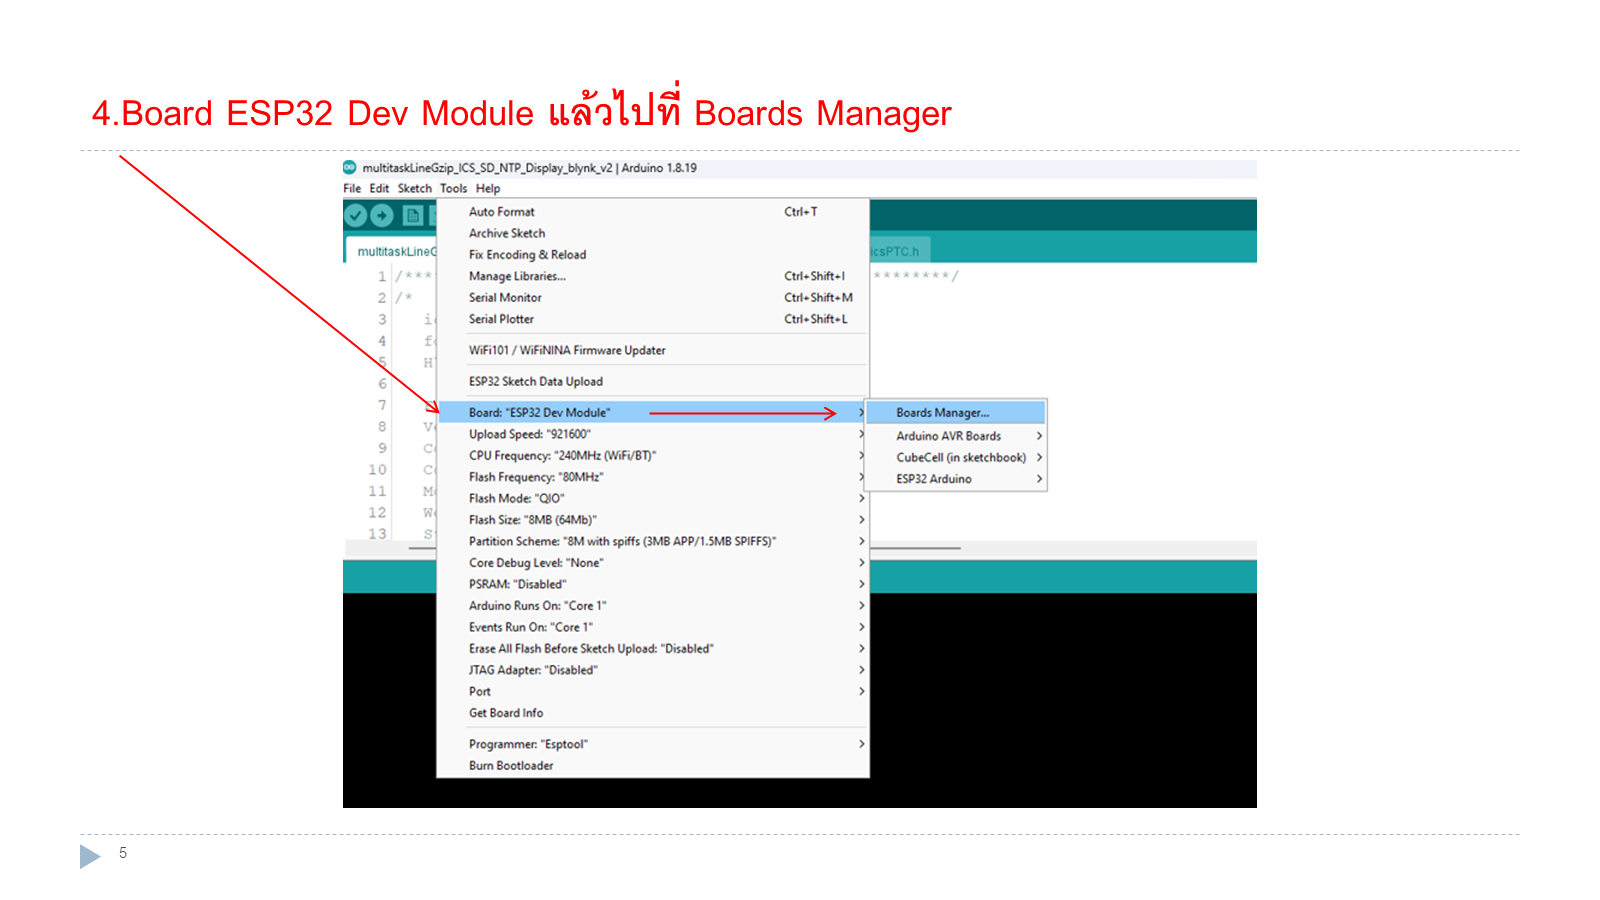Open Serial Plotter from menu
Viewport: 1600px width, 900px height.
point(653,319)
